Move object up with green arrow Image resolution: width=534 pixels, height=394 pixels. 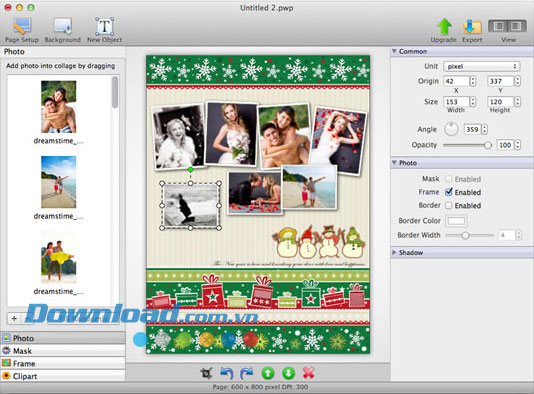tap(268, 373)
